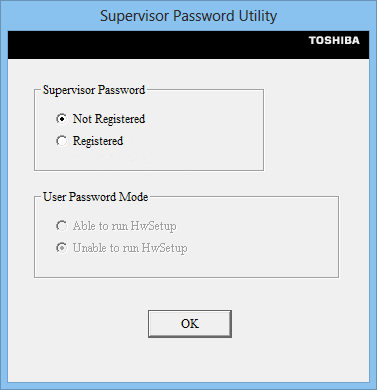
Task: Click the black header banner's empty area
Action: pos(150,45)
